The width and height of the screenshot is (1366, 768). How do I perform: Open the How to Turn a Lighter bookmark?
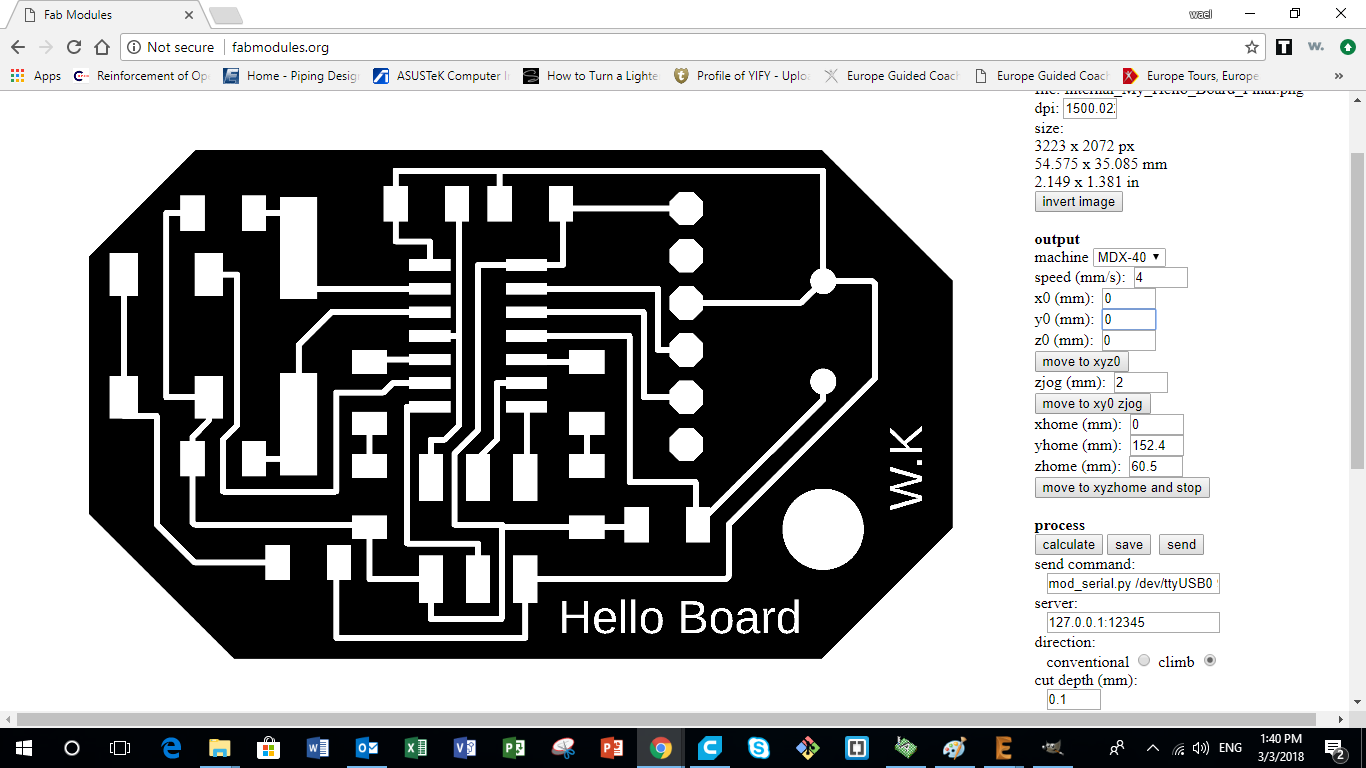[591, 76]
